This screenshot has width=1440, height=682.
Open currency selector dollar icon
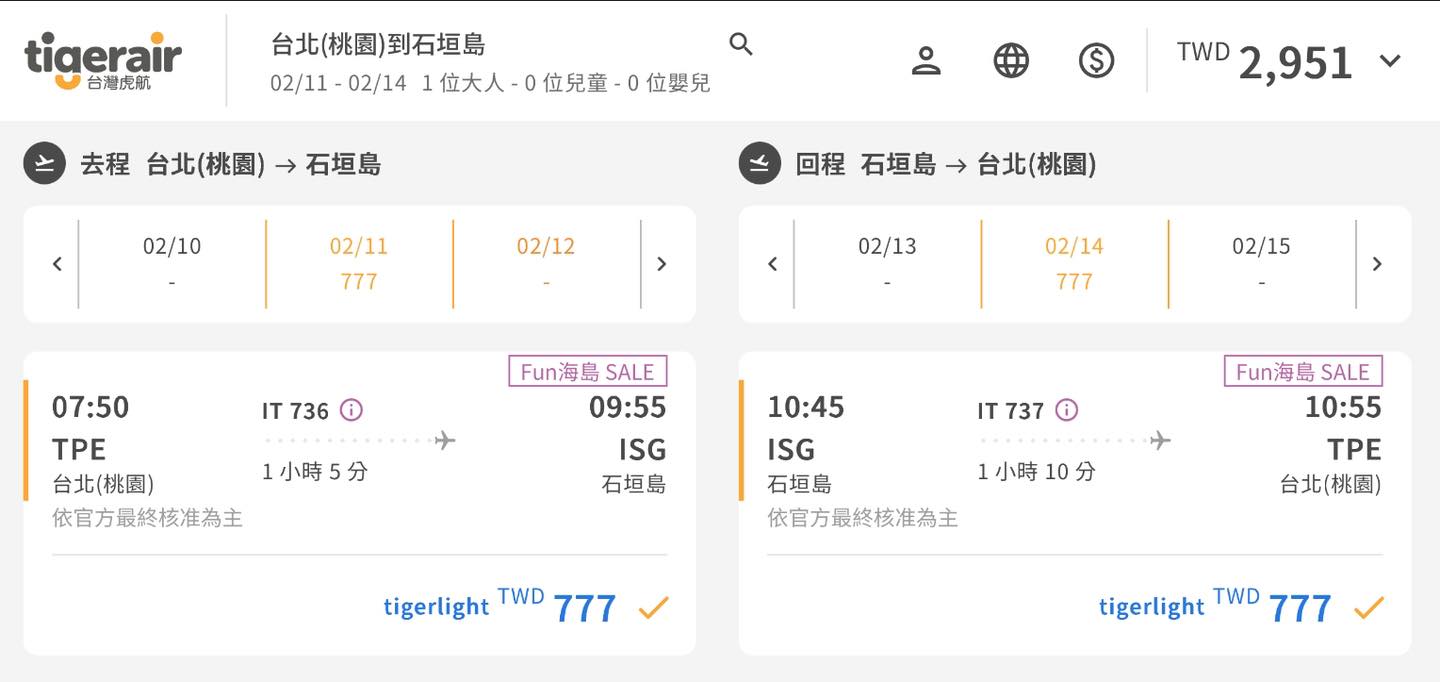(x=1096, y=61)
